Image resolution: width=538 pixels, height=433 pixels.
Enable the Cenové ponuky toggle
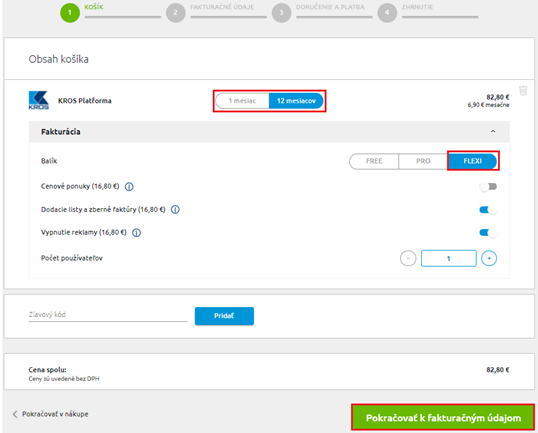coord(488,187)
